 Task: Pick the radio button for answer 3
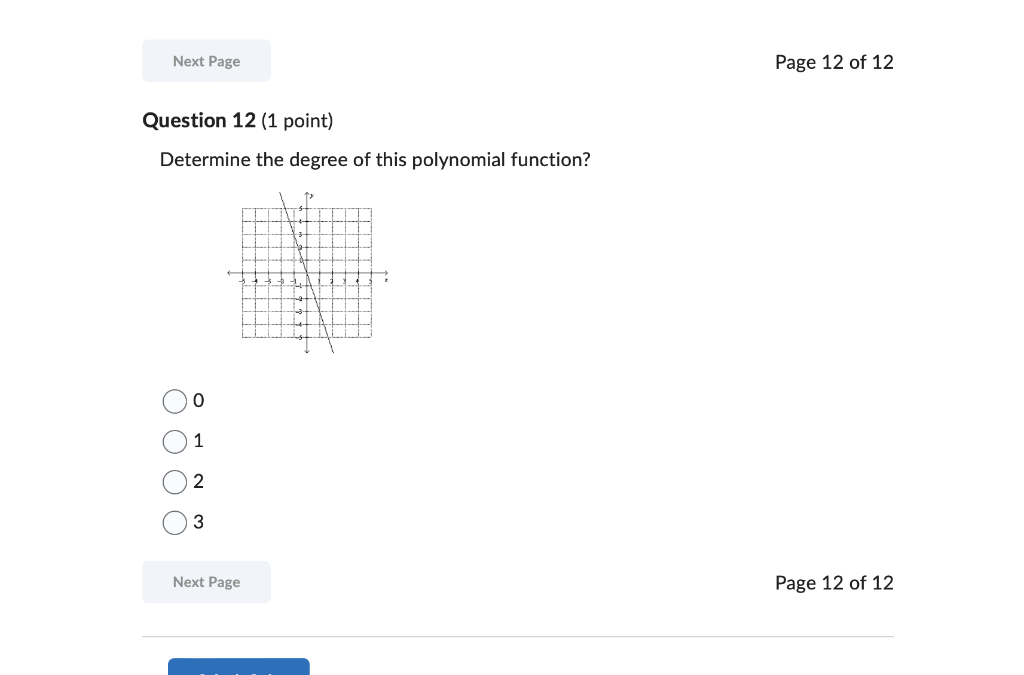(174, 523)
